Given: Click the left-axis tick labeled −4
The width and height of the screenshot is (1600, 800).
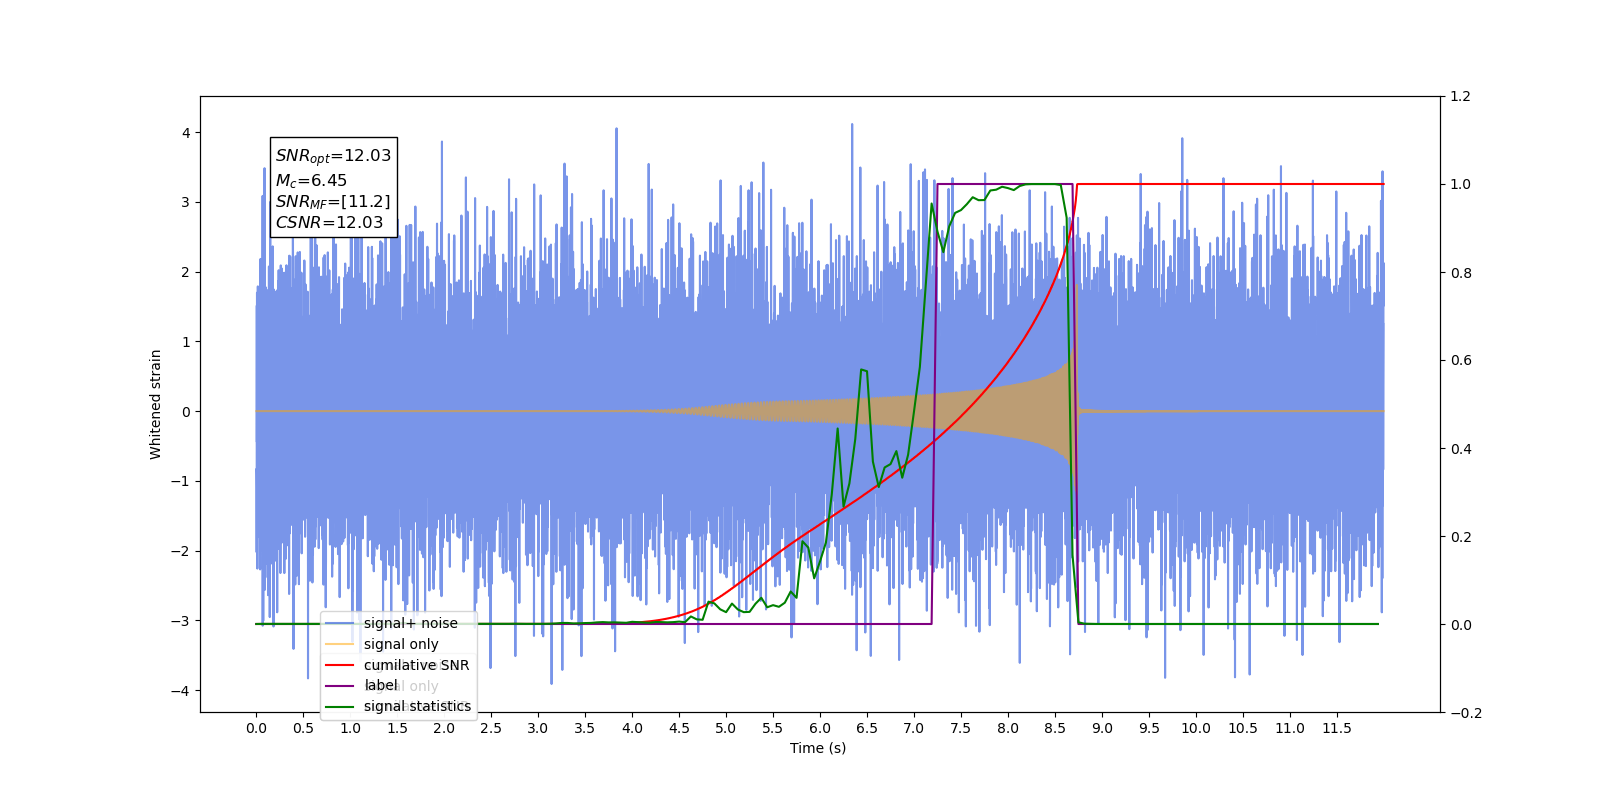Looking at the screenshot, I should 180,691.
